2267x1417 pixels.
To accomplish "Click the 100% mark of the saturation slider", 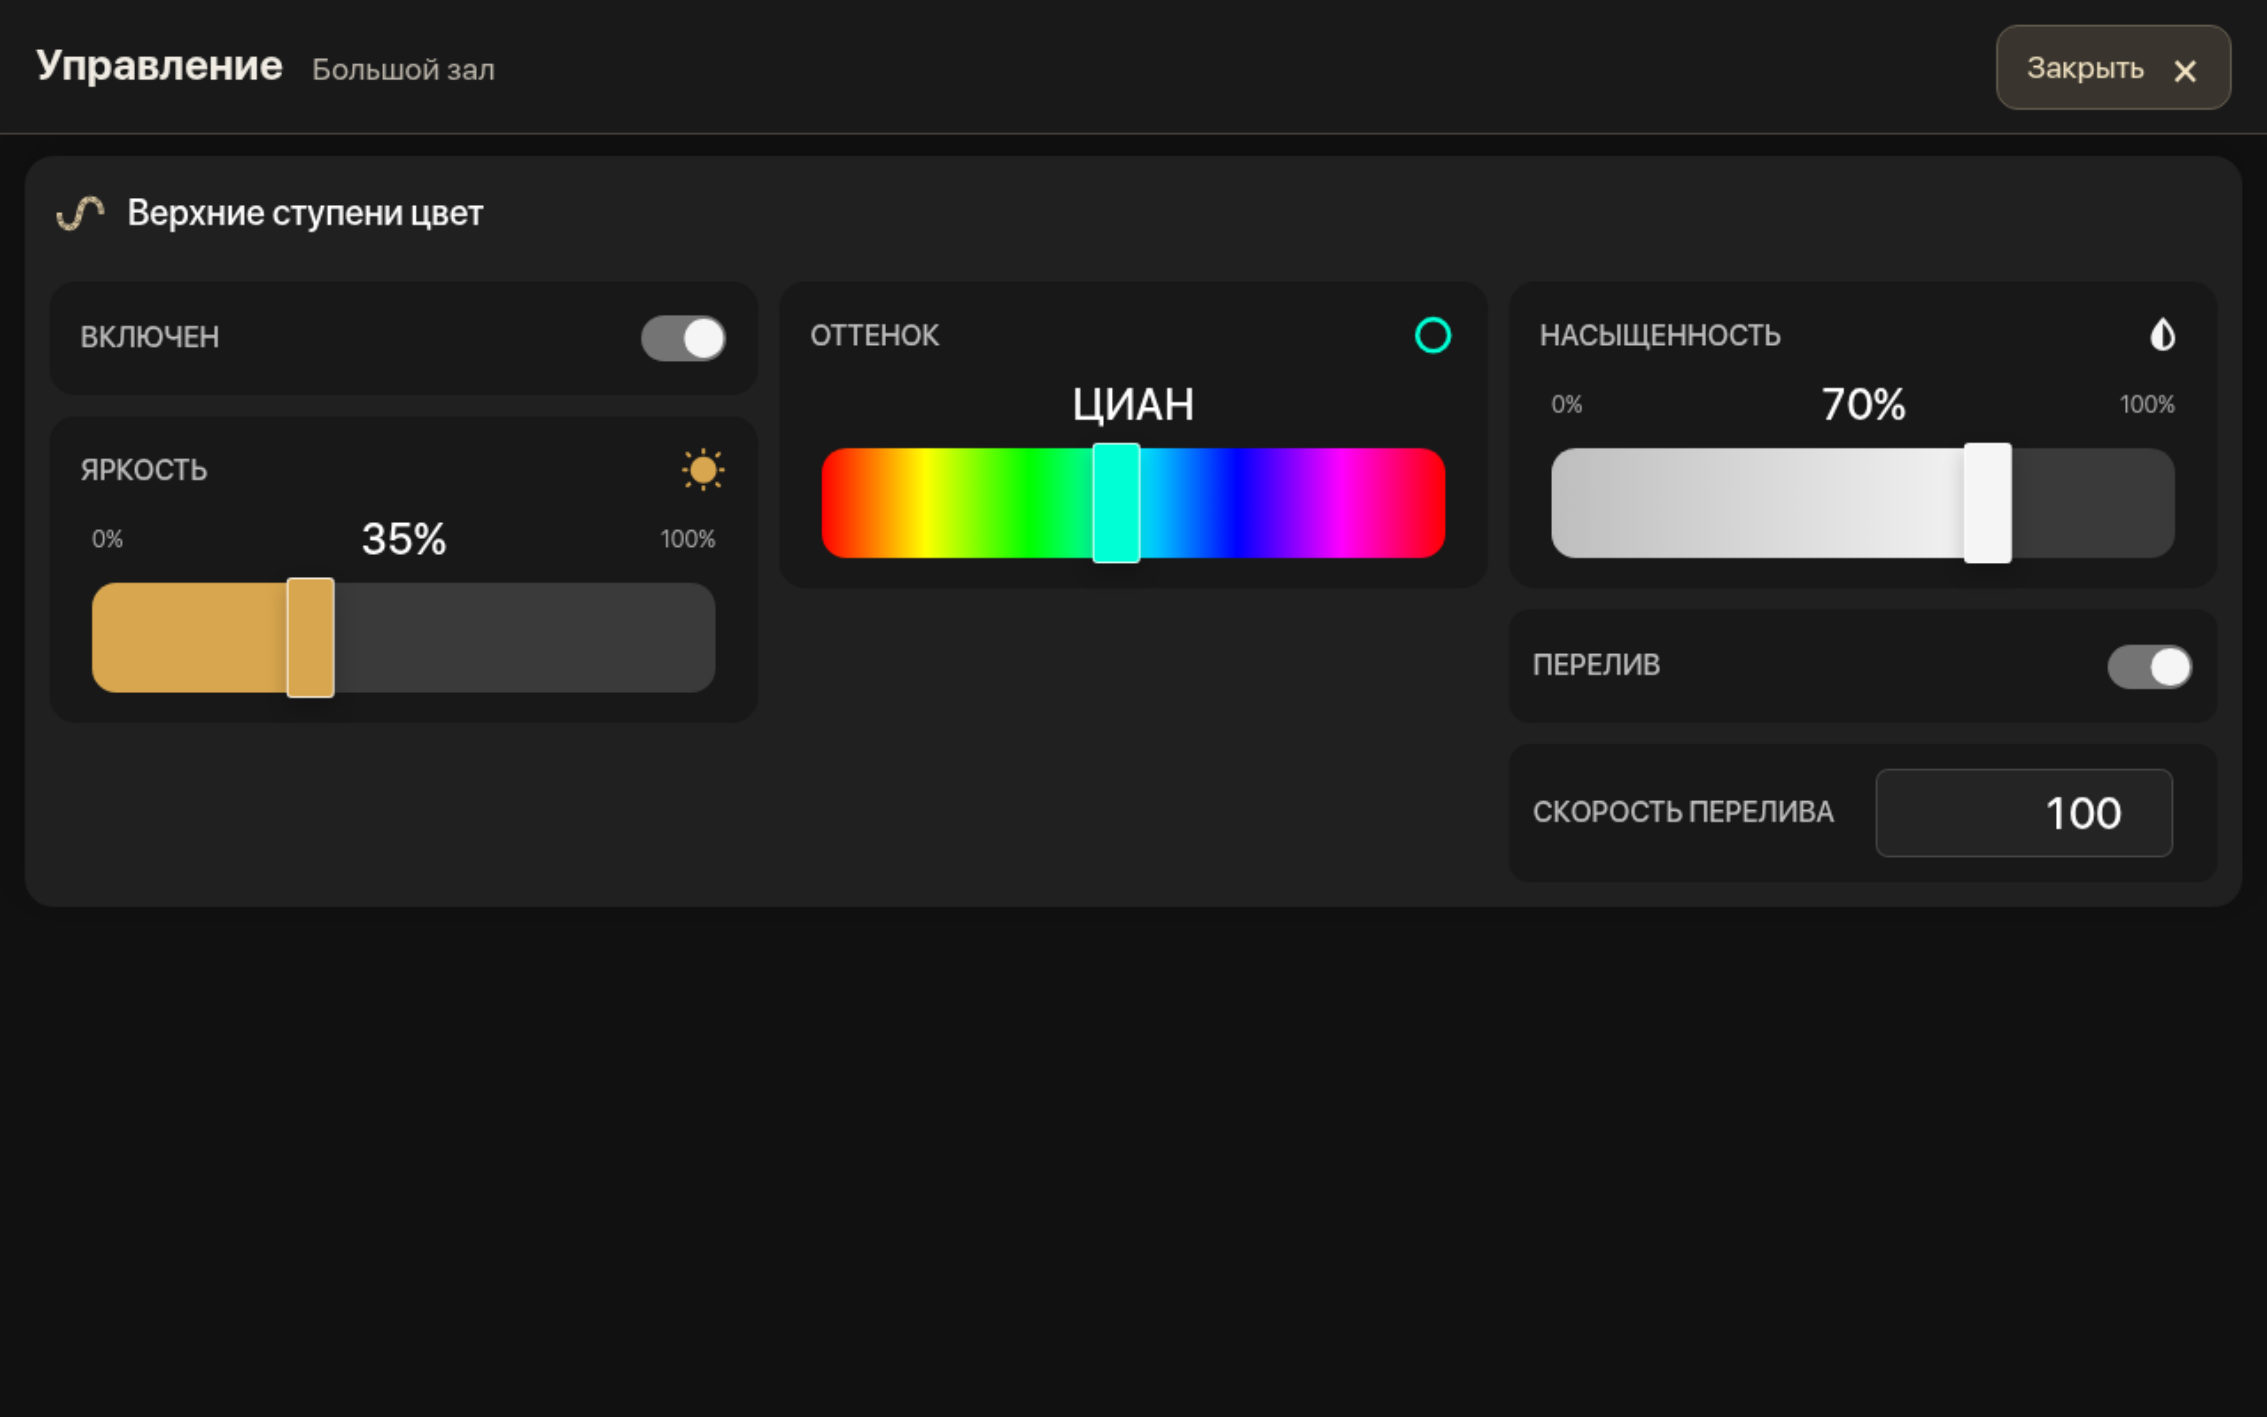I will tap(2147, 405).
